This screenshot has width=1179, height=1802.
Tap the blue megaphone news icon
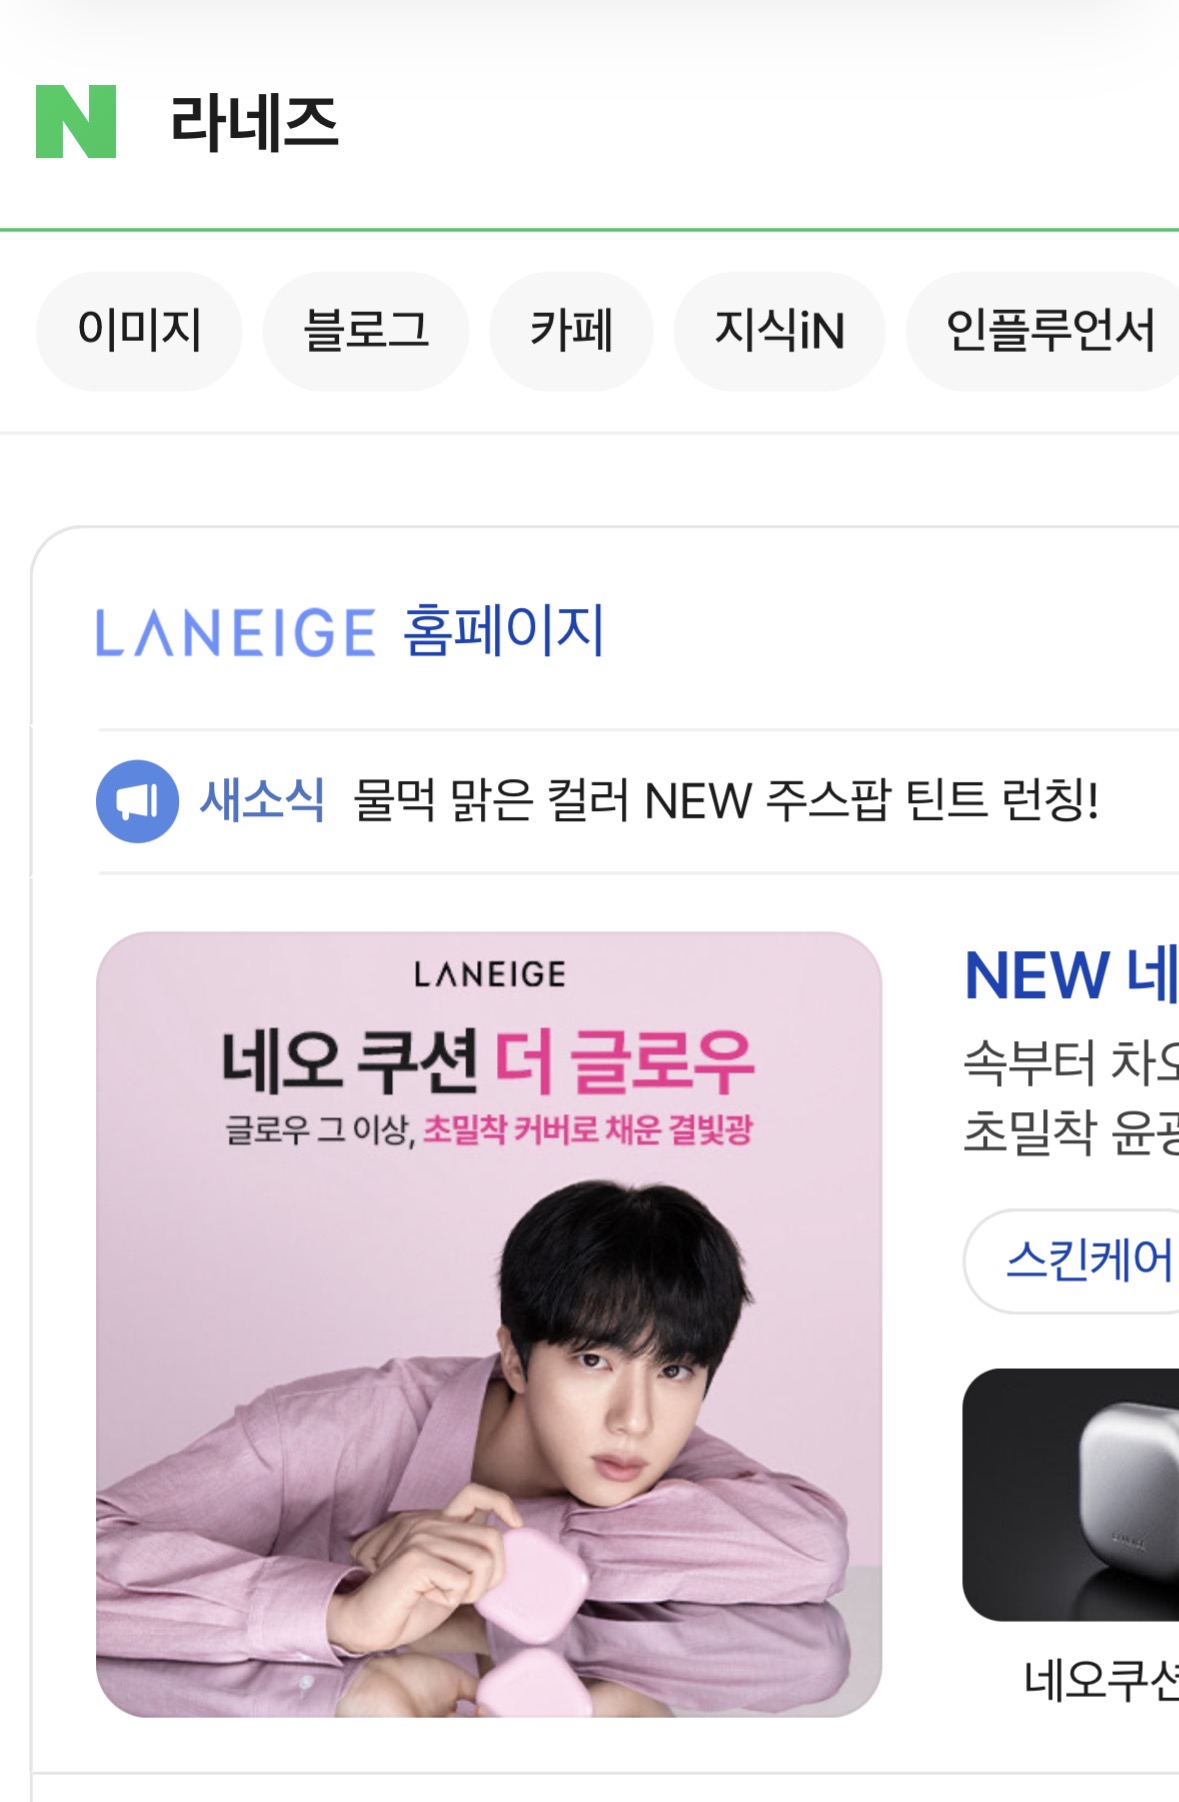137,801
